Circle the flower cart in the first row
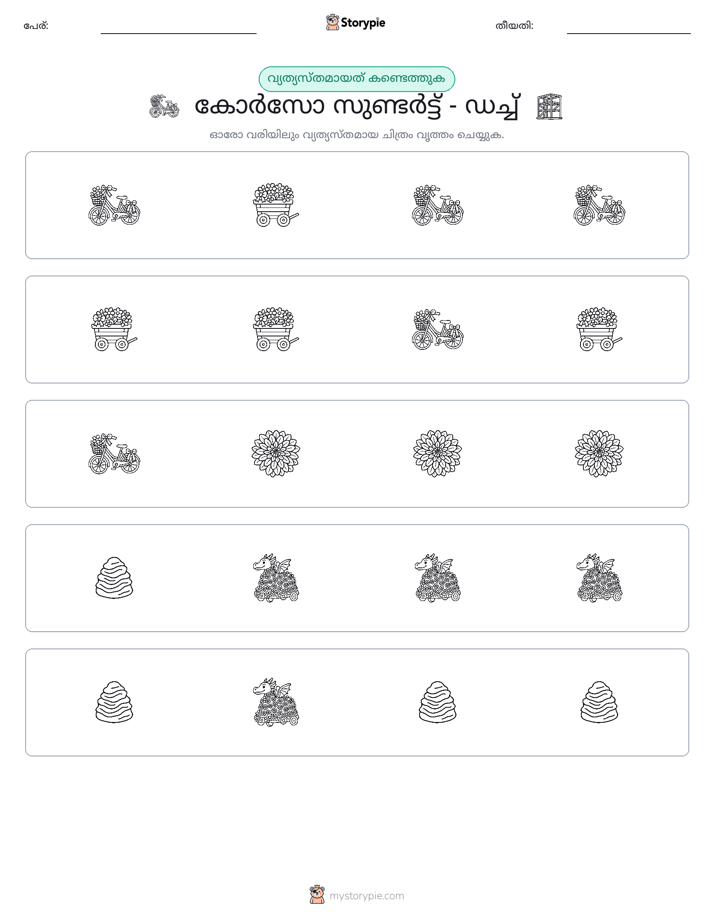 pos(276,205)
